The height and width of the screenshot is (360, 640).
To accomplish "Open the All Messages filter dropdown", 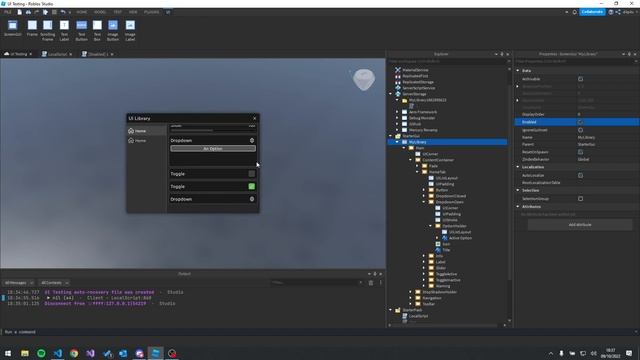I will pyautogui.click(x=19, y=283).
